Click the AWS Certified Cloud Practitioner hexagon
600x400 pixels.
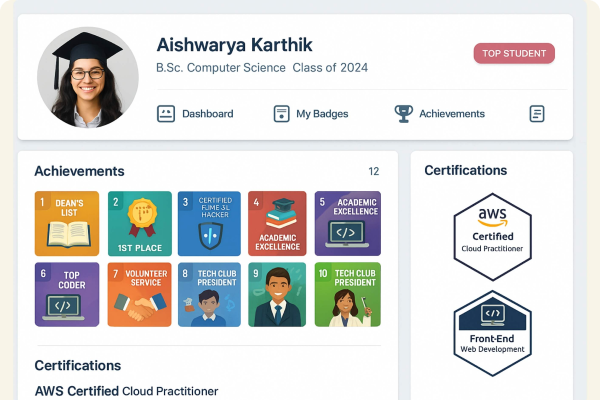(491, 236)
